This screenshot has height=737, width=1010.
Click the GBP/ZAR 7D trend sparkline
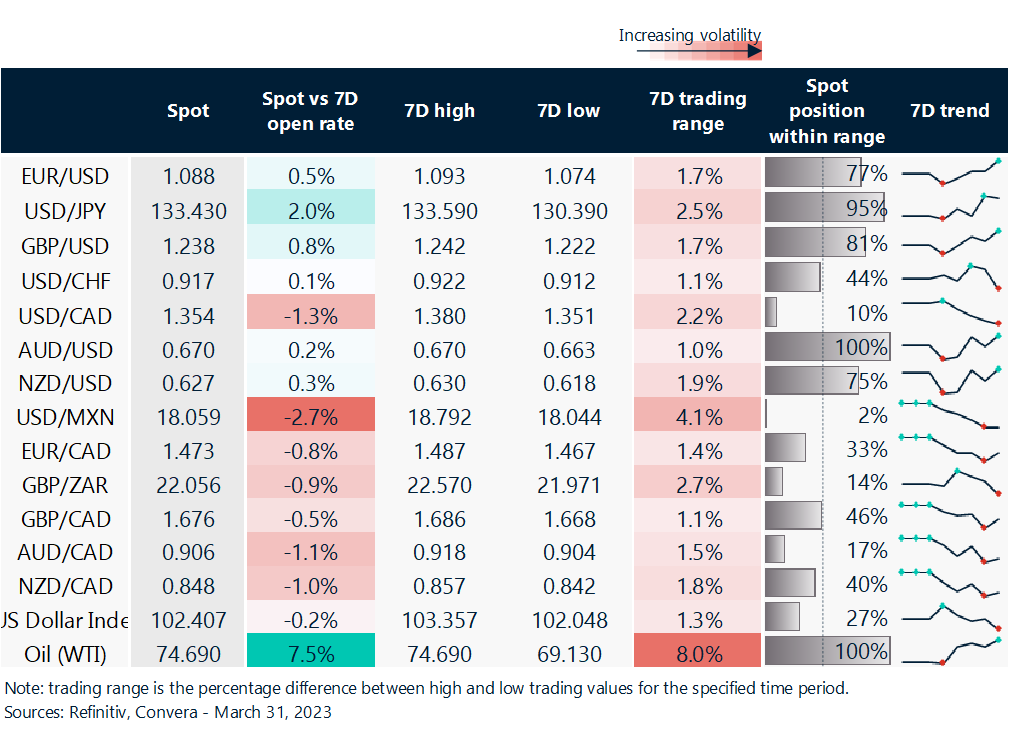(950, 482)
